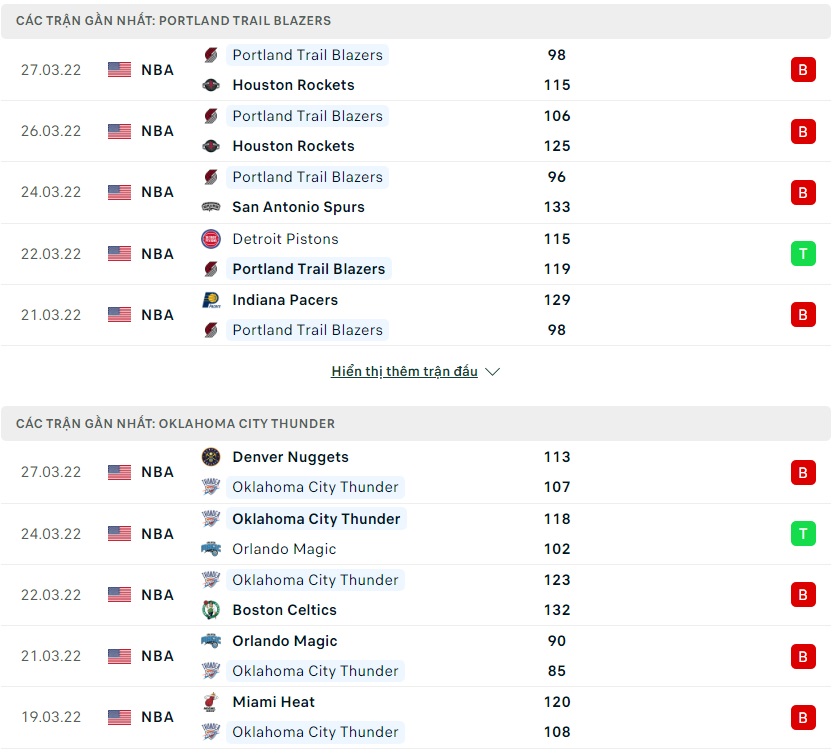Expand more matches with the chevron arrow
836x754 pixels.
(x=492, y=372)
